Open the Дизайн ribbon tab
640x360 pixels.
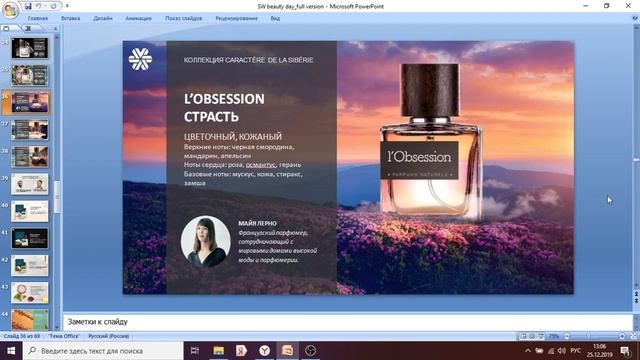click(x=102, y=18)
